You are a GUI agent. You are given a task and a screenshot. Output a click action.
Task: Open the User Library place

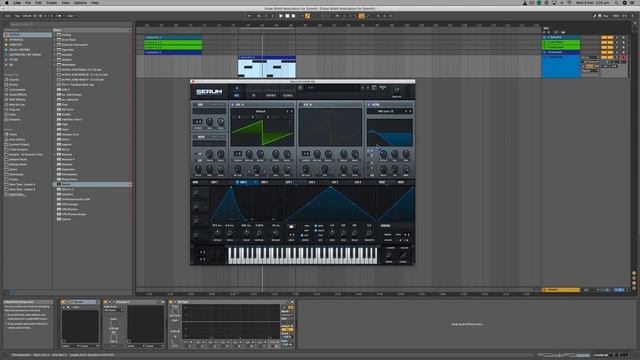click(x=17, y=139)
